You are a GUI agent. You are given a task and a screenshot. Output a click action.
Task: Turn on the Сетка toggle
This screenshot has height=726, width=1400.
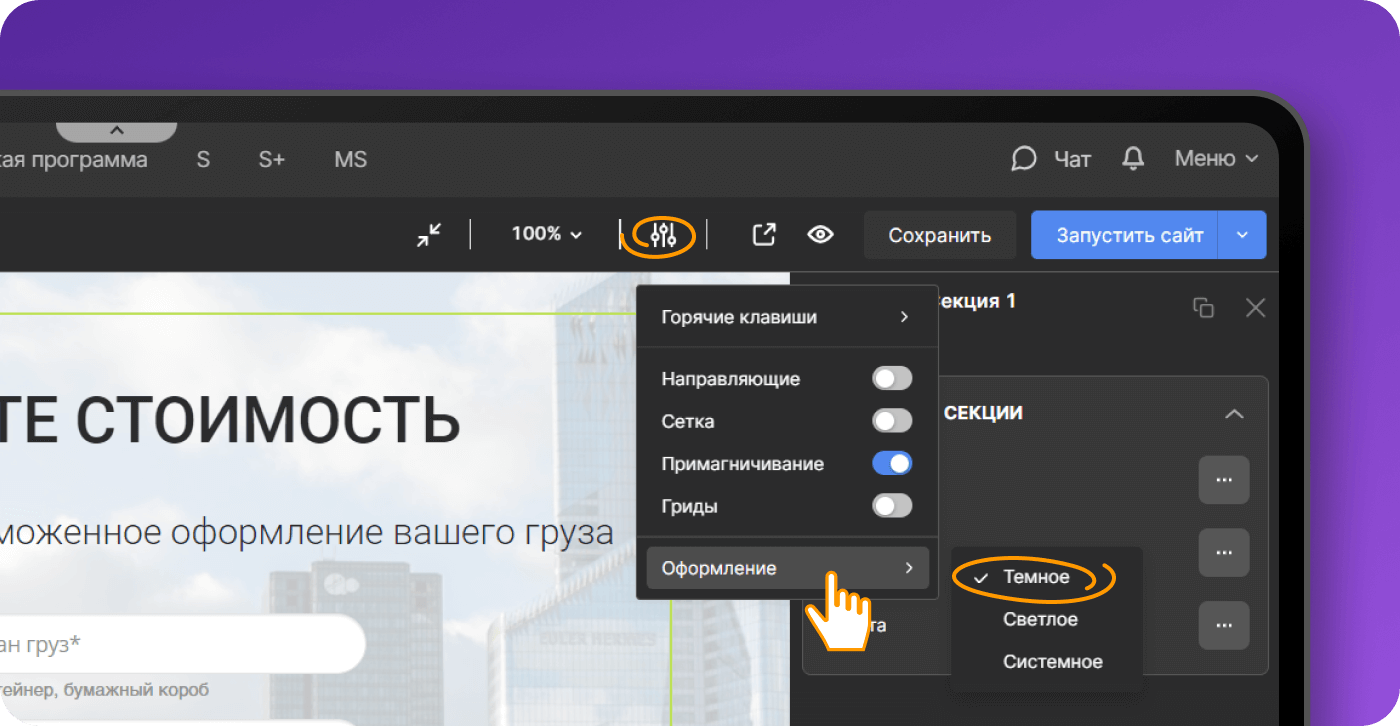click(891, 421)
